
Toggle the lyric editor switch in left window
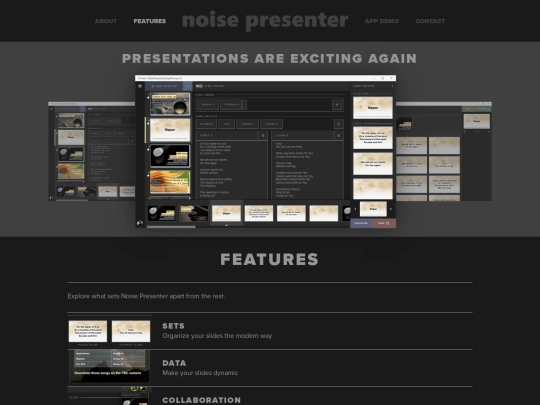click(90, 109)
